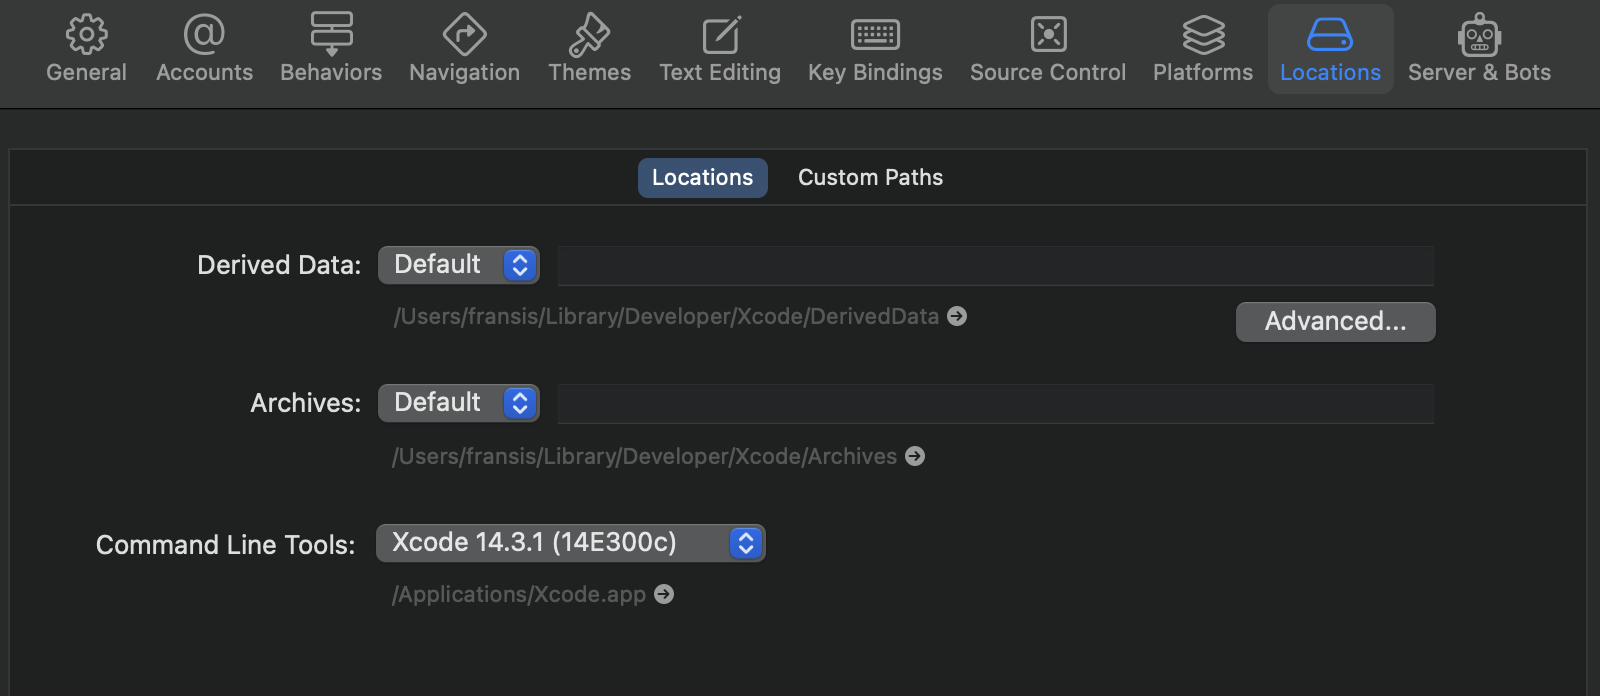Reveal the DerivedData folder via its arrow icon
Screen dimensions: 1600x696
957,316
